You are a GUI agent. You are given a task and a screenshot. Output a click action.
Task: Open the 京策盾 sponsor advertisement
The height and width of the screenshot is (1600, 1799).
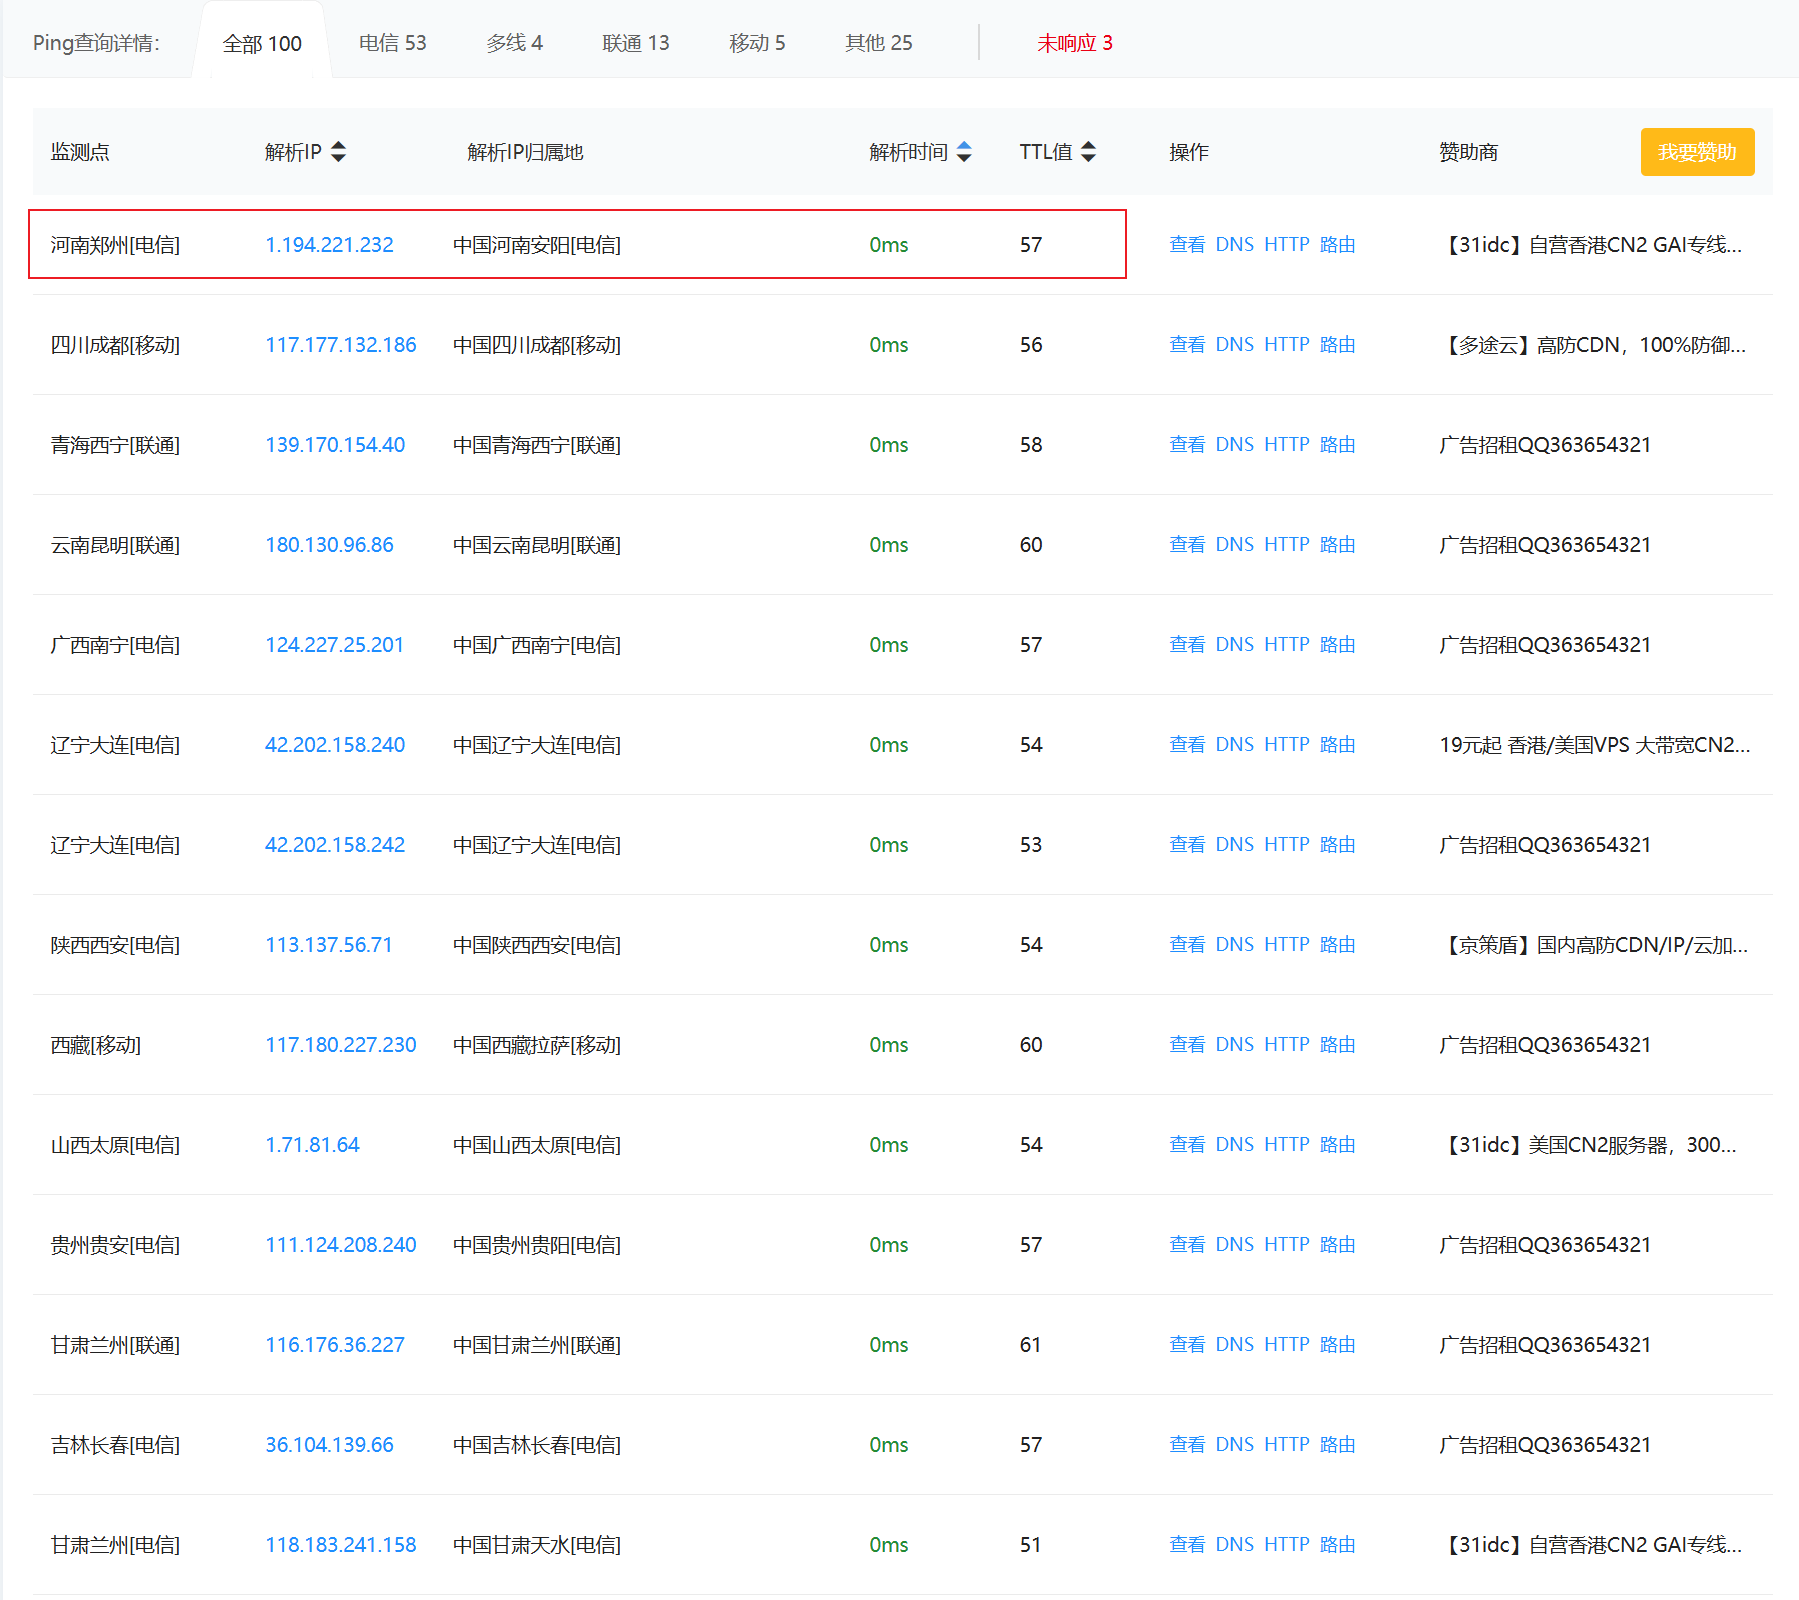[x=1593, y=945]
